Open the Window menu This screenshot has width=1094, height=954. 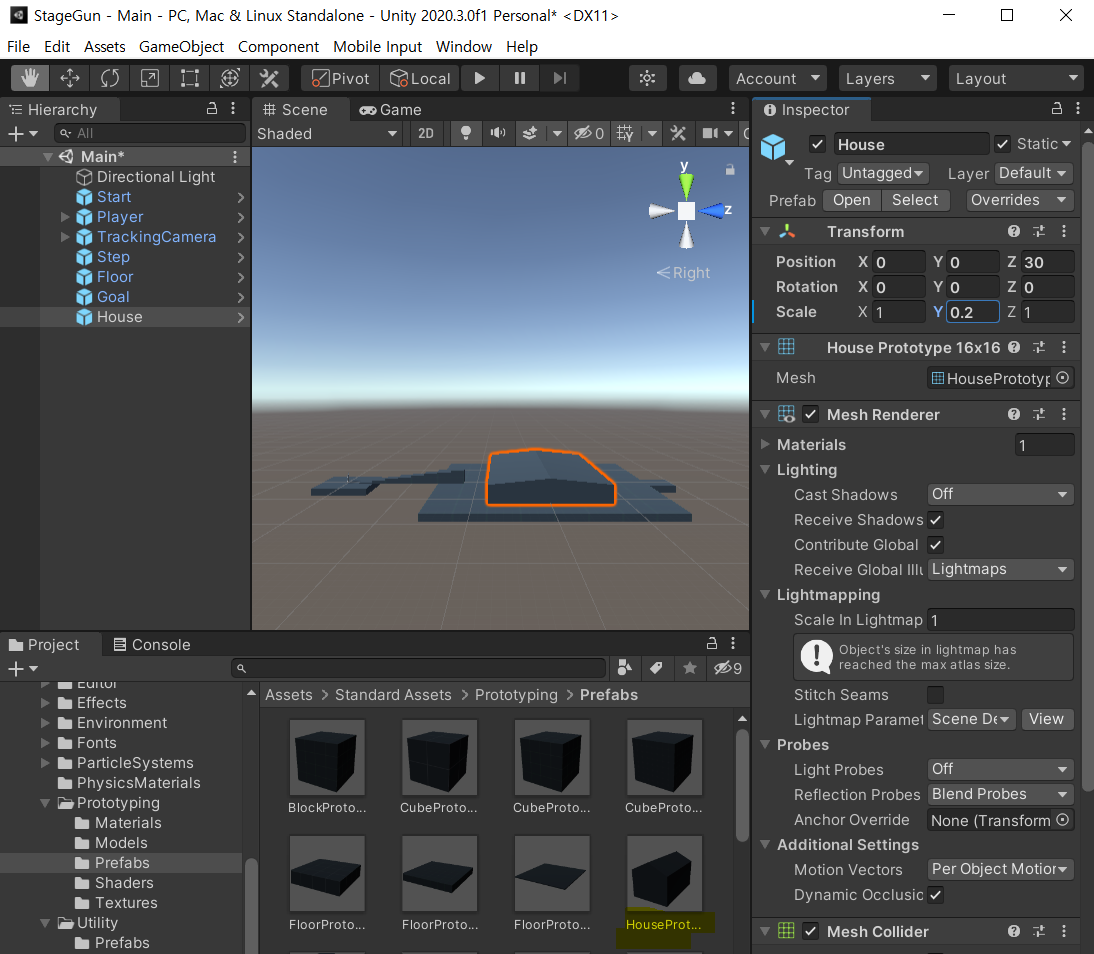click(464, 47)
